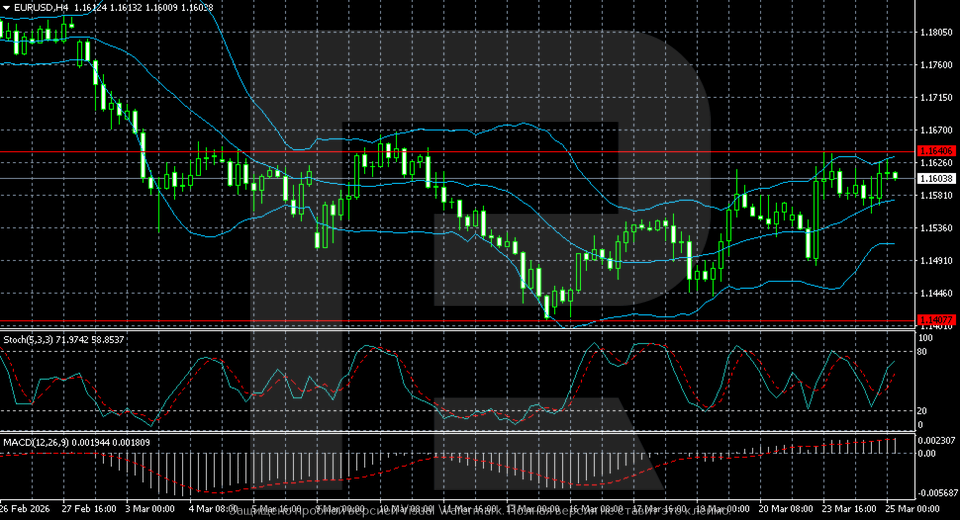Click the 1.18055 value on price axis

click(936, 33)
